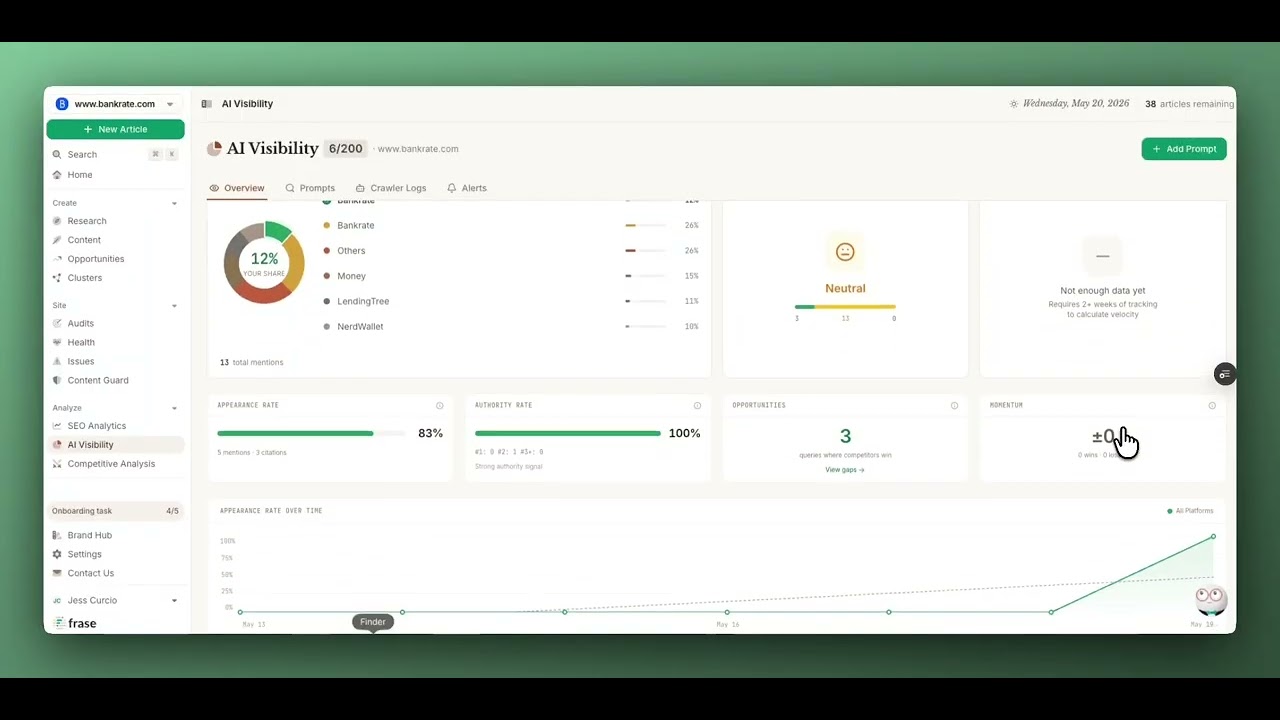Click the View gaps link
Viewport: 1280px width, 720px height.
click(845, 470)
